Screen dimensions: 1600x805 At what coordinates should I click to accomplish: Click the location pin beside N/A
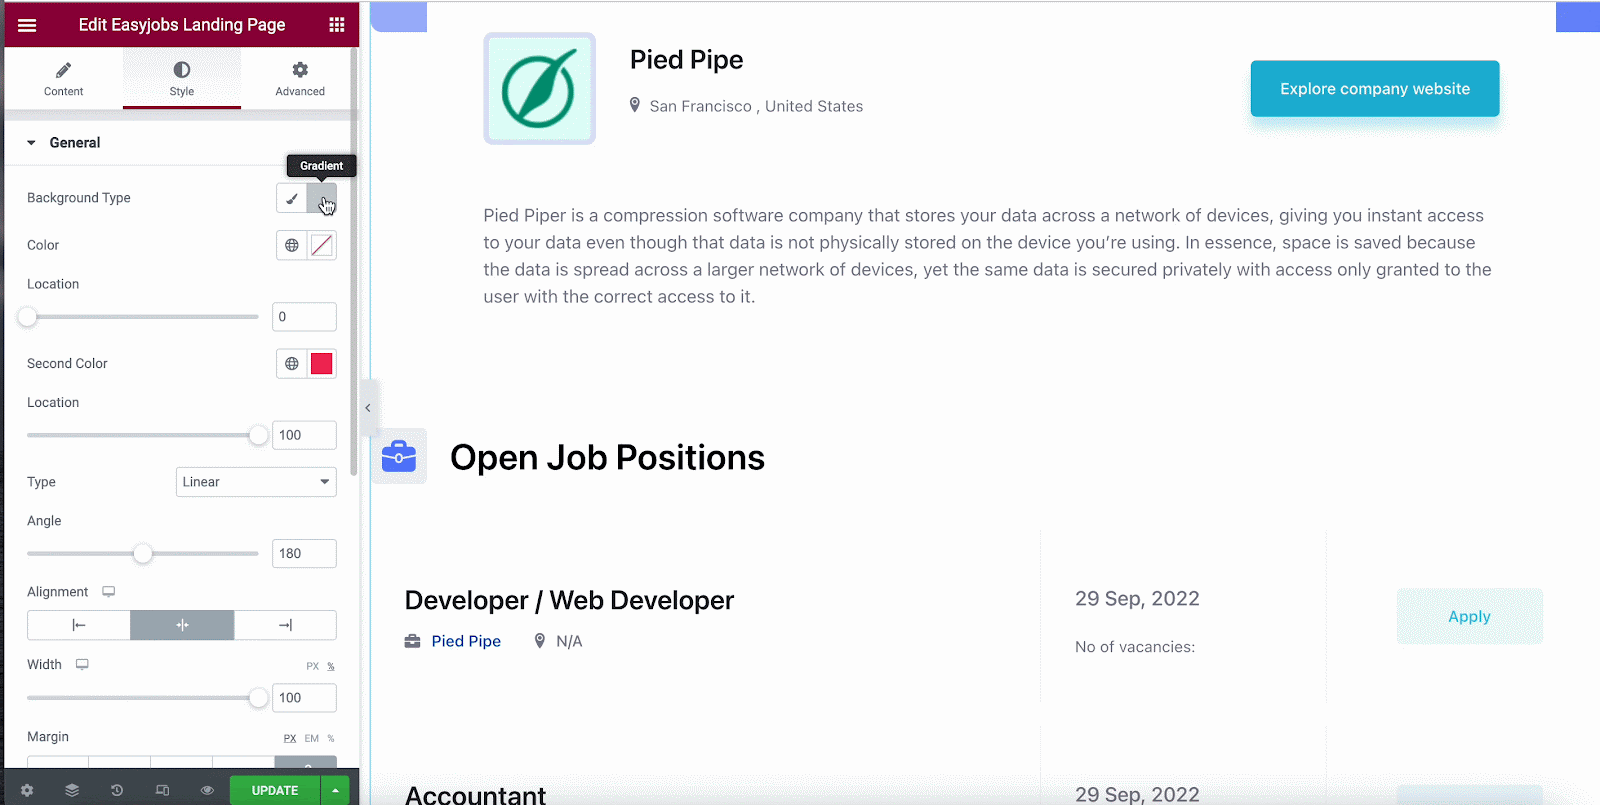click(x=540, y=641)
